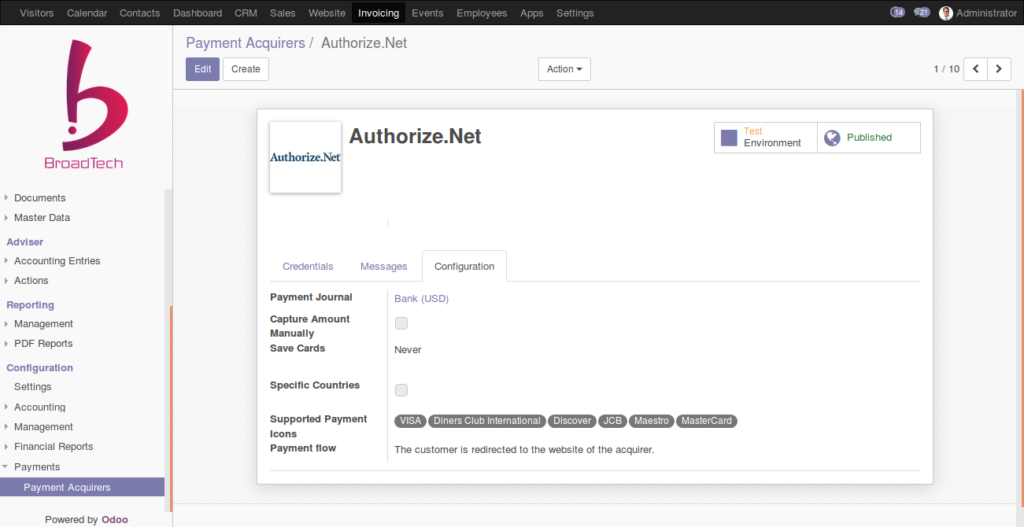The image size is (1024, 527).
Task: Open the Action dropdown menu
Action: [564, 69]
